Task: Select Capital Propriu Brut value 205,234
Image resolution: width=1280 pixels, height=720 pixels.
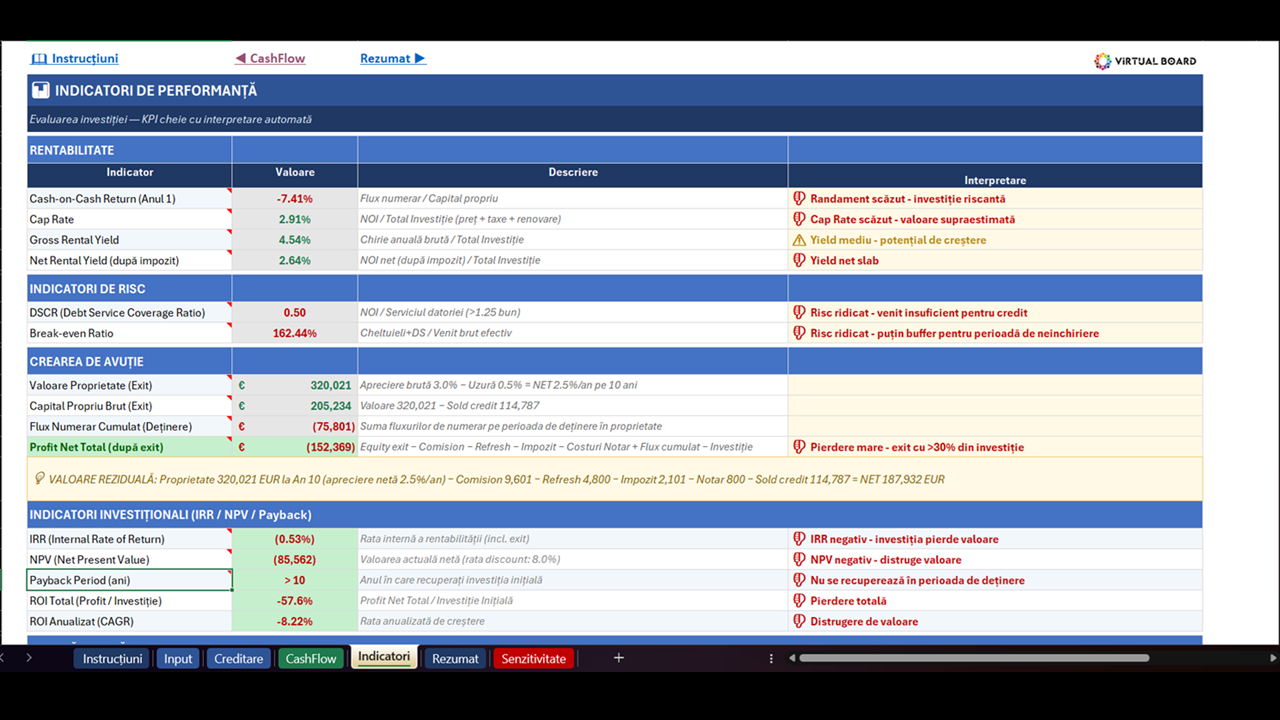Action: (x=295, y=406)
